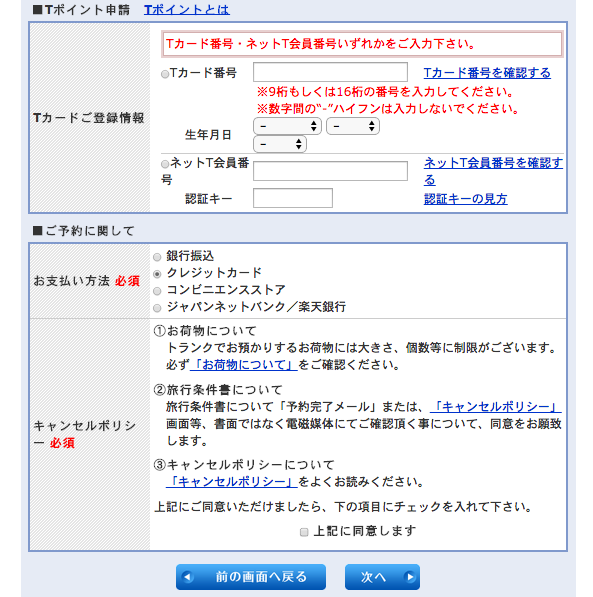
Task: Click the red Tカード番号・ネットT会員番号 notice text
Action: [x=321, y=44]
